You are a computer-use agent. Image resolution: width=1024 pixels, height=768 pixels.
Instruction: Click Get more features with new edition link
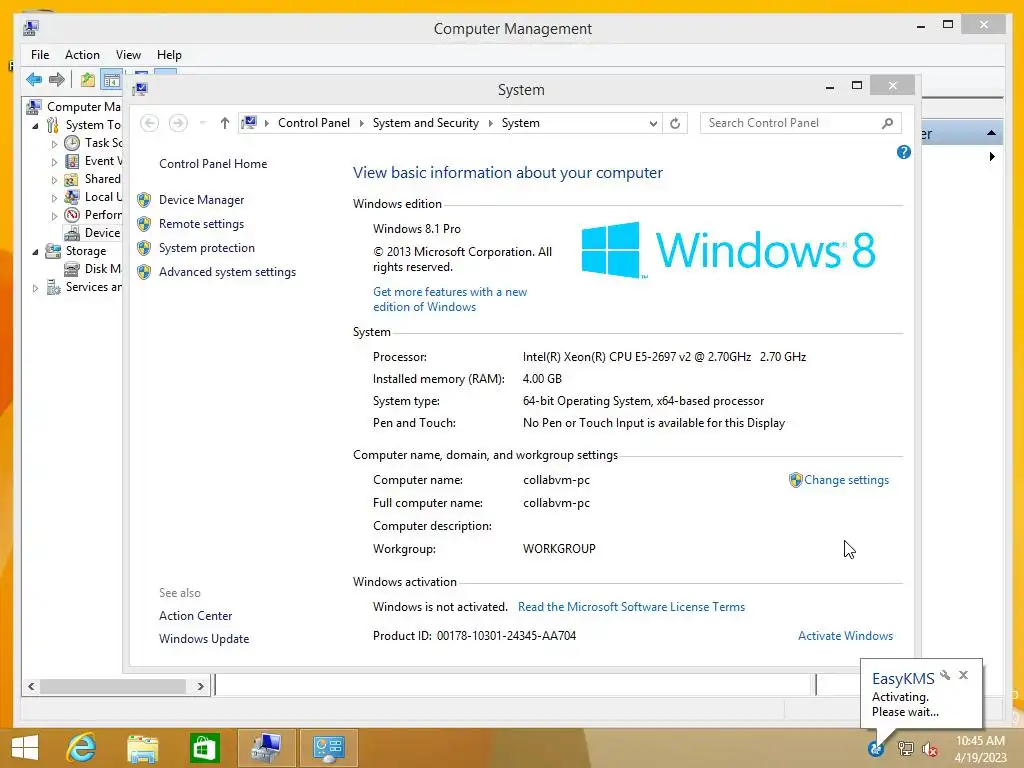pyautogui.click(x=450, y=299)
